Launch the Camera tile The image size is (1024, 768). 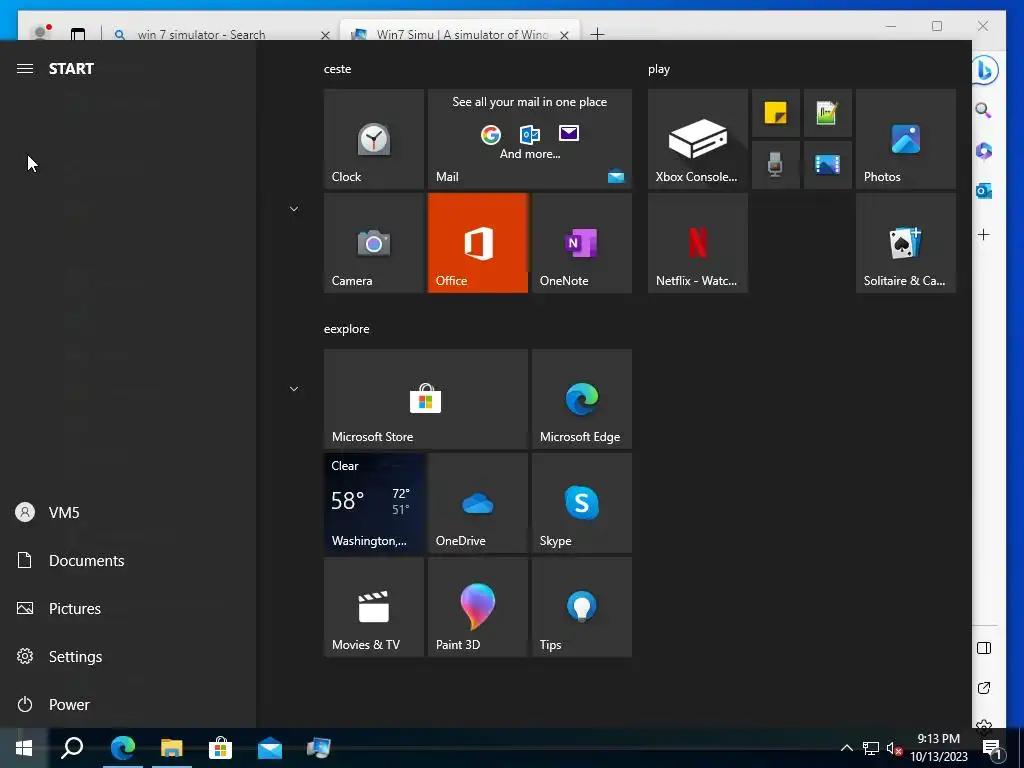374,243
